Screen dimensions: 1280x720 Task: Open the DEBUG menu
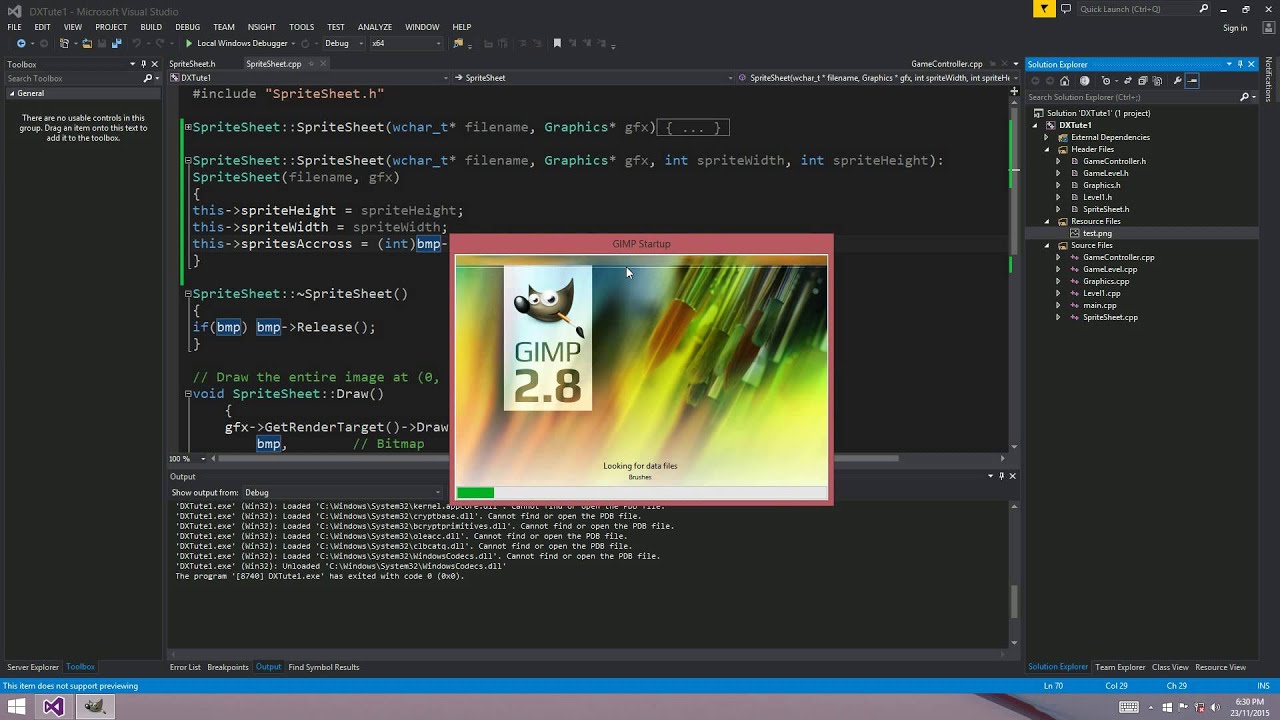187,27
